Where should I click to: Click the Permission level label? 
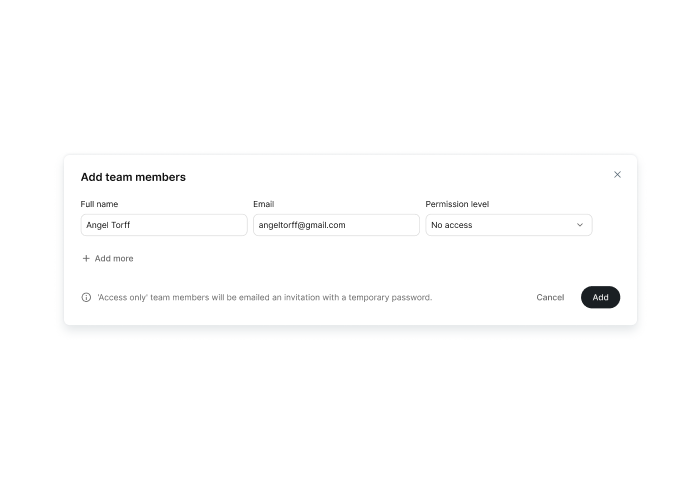click(x=457, y=204)
